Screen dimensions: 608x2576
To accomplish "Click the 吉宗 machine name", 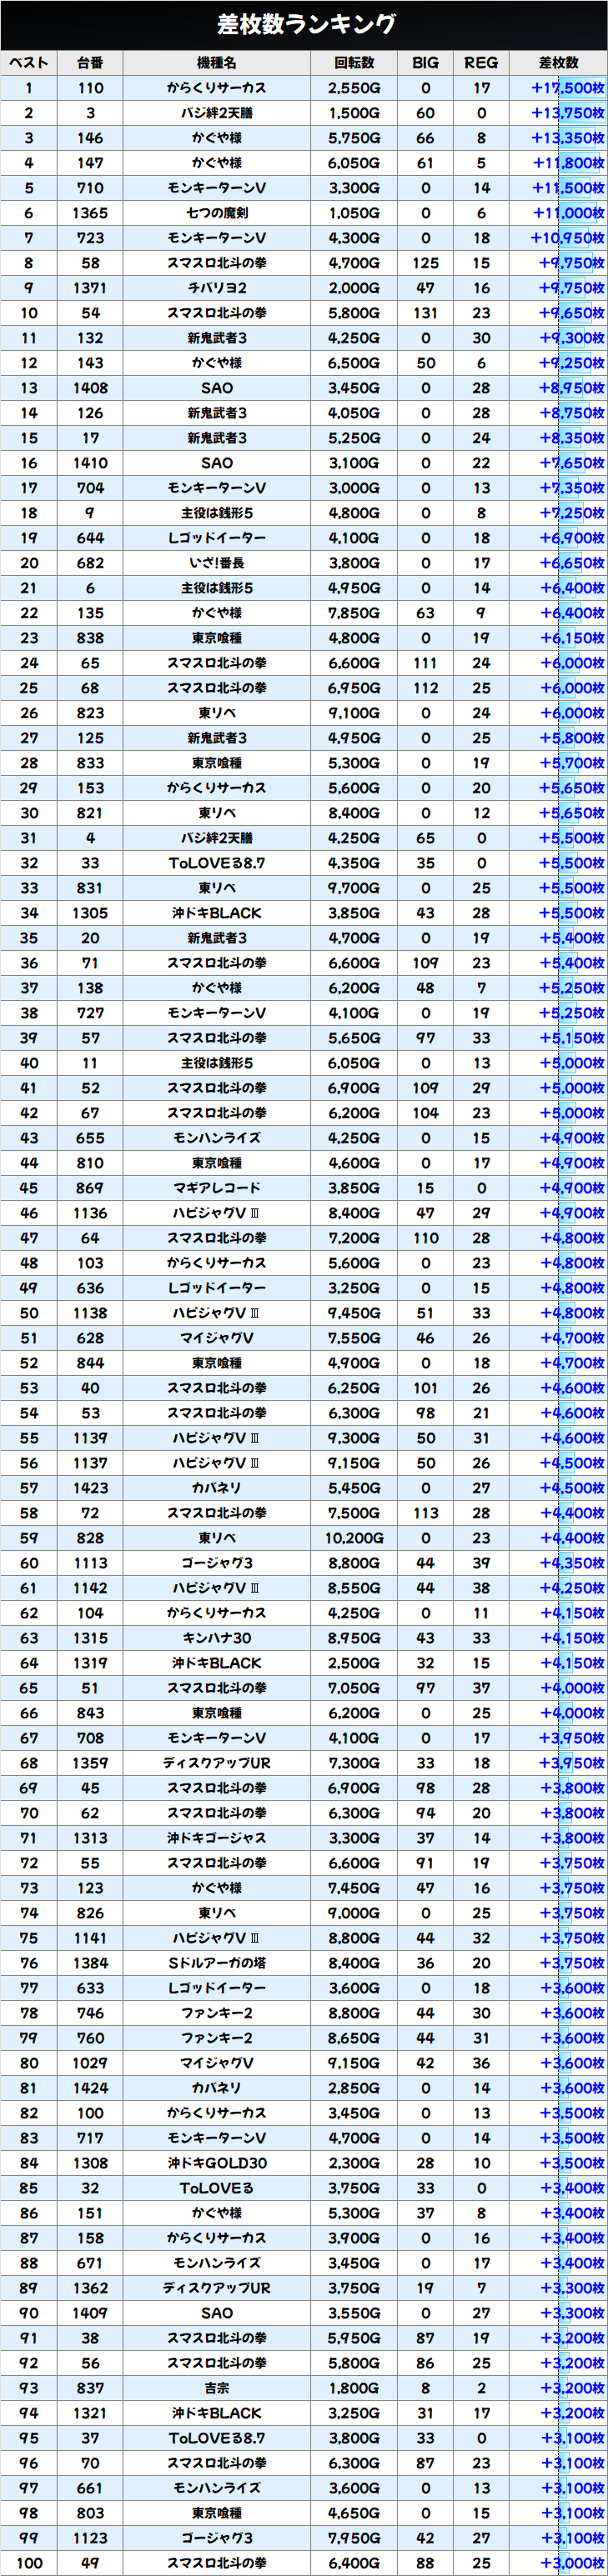I will 216,2388.
